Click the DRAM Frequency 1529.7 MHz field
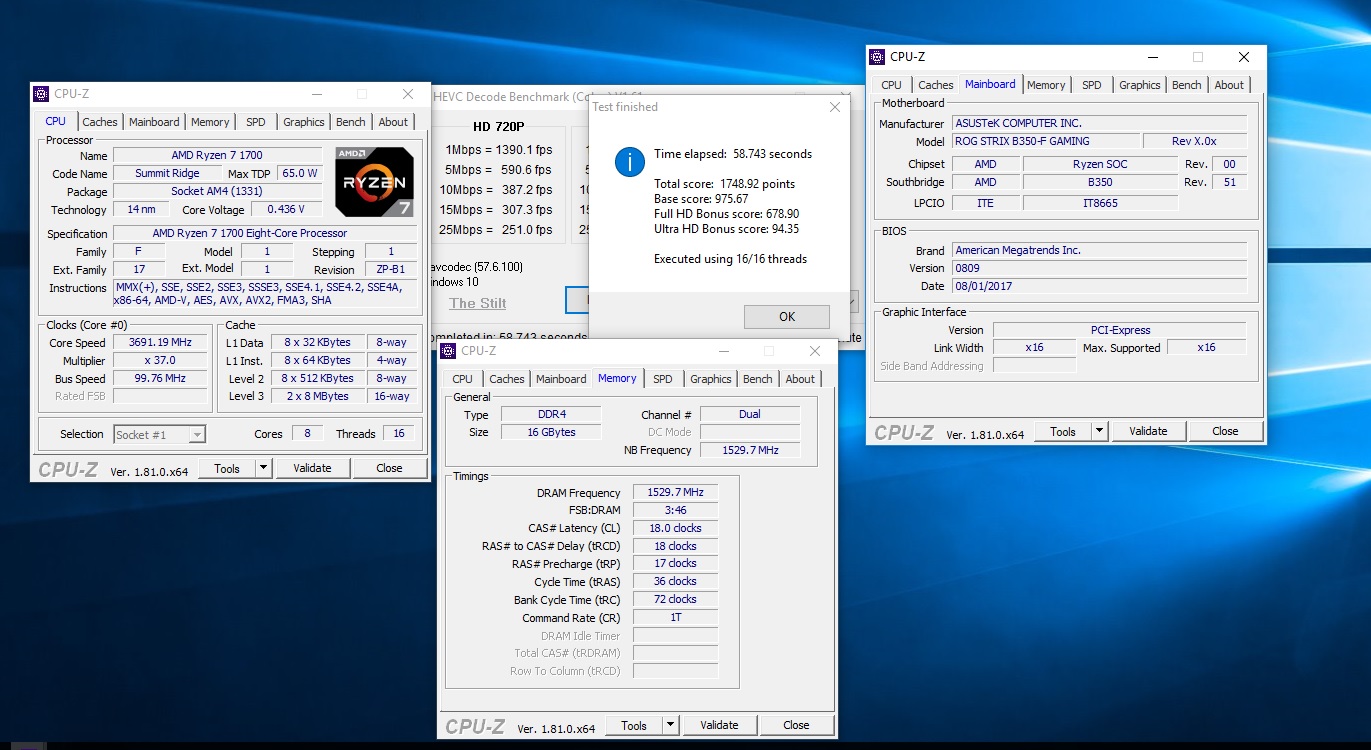Viewport: 1371px width, 750px height. [x=676, y=492]
